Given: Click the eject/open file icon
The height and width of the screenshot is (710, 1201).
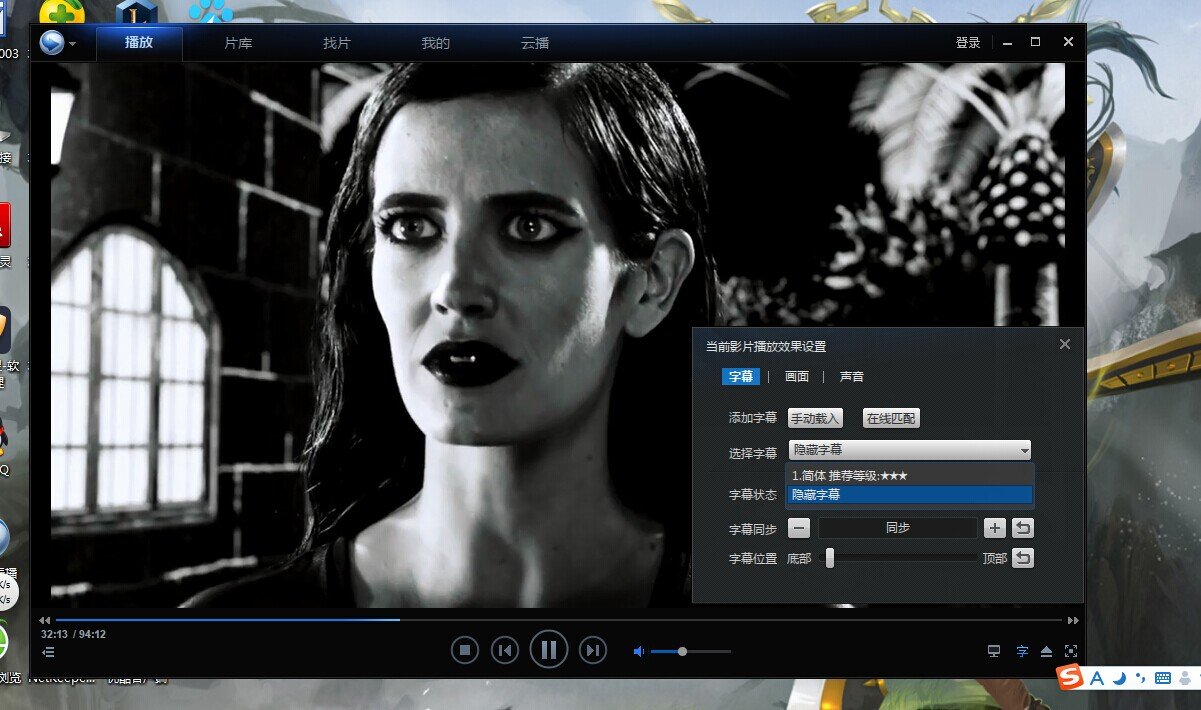Looking at the screenshot, I should [1046, 652].
